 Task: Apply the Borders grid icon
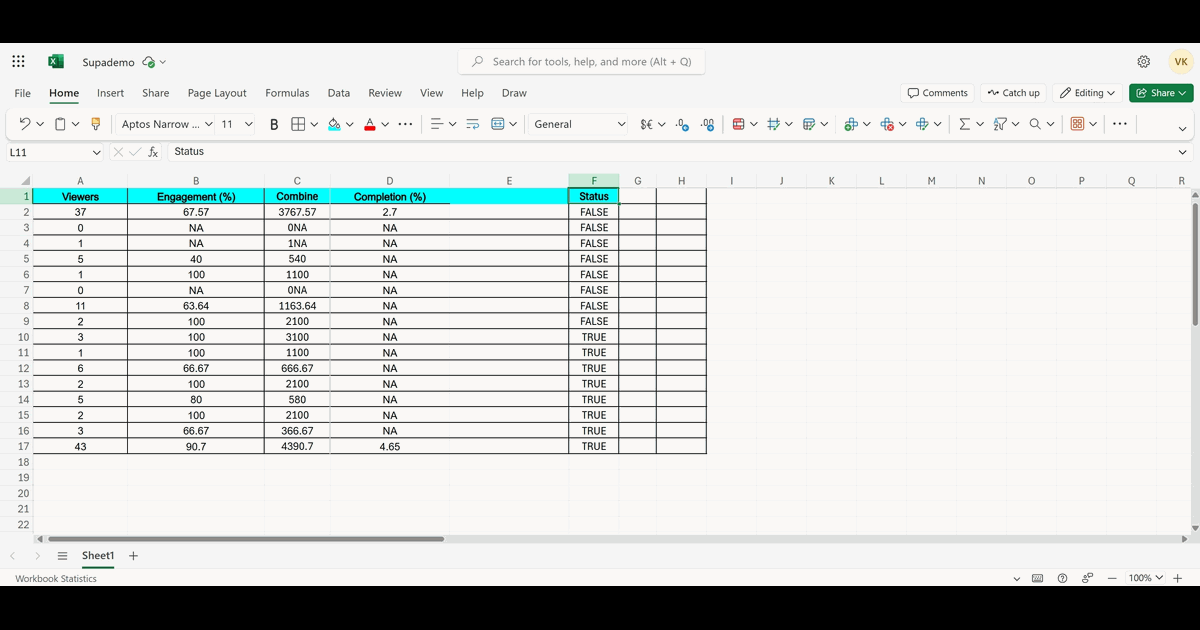[x=298, y=124]
